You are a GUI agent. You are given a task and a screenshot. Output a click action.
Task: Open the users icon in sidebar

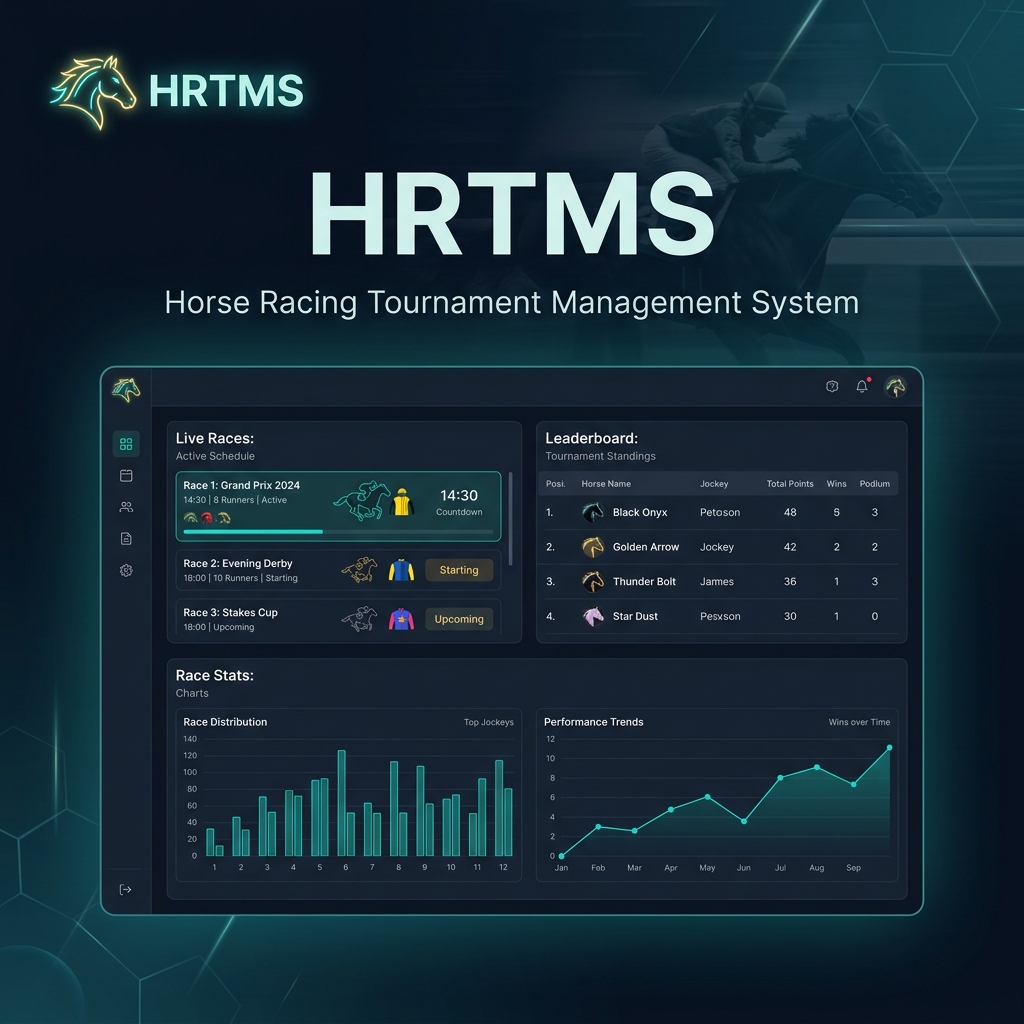click(126, 507)
